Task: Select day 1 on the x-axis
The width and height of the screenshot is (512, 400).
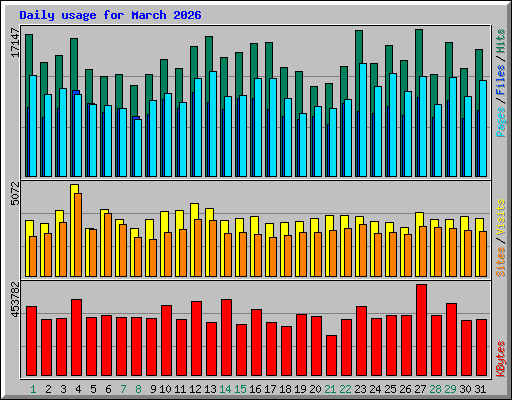Action: [x=33, y=389]
